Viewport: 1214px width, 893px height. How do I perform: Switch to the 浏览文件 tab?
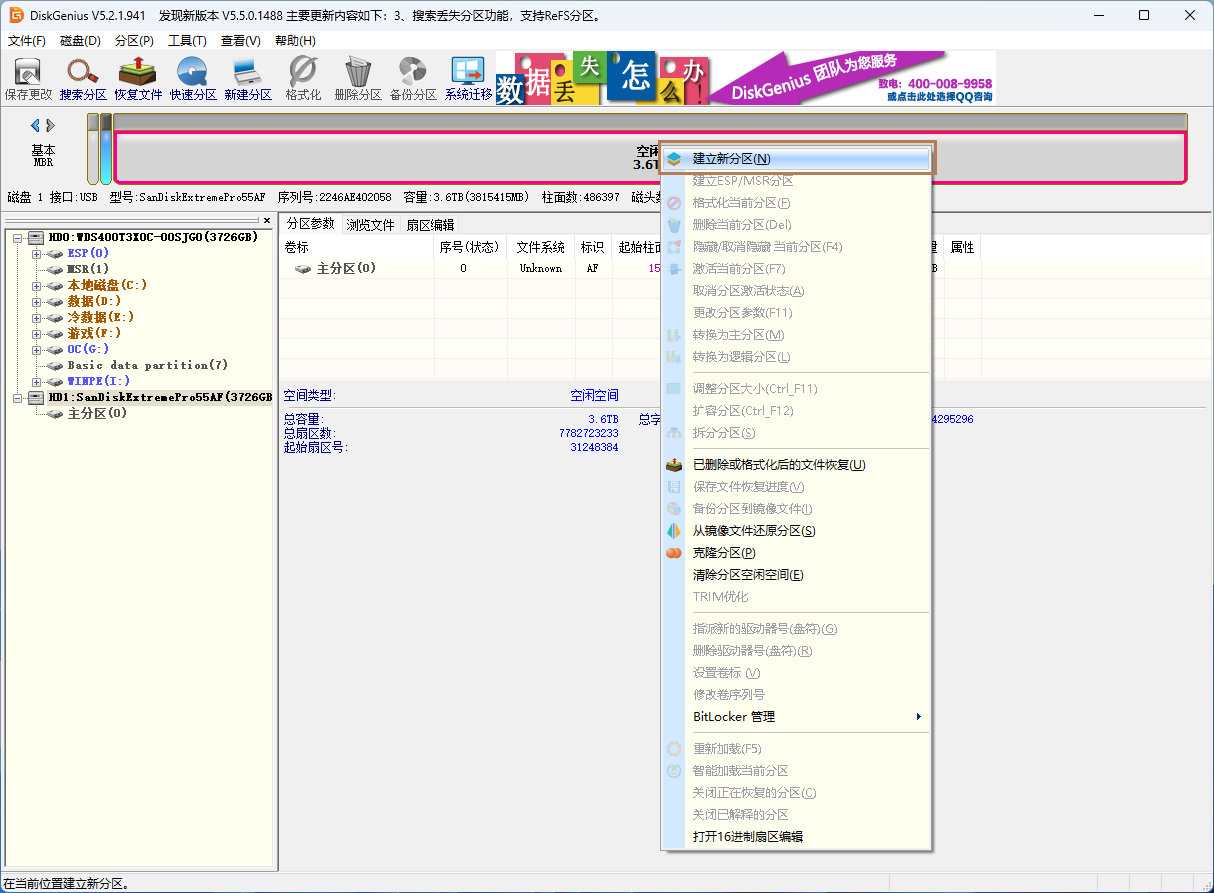[370, 225]
